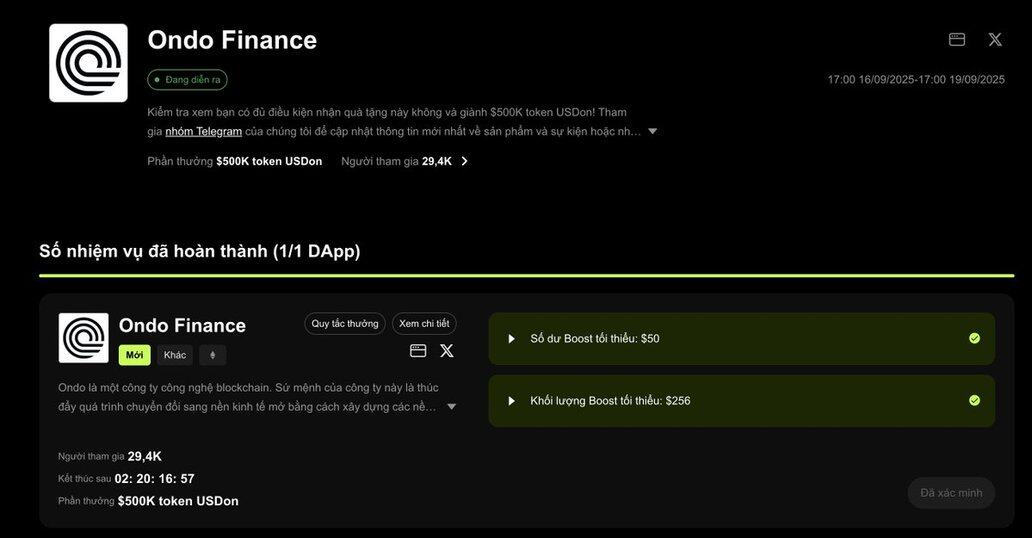Select the 'Khác' tag
Viewport: 1032px width, 538px height.
pos(174,355)
